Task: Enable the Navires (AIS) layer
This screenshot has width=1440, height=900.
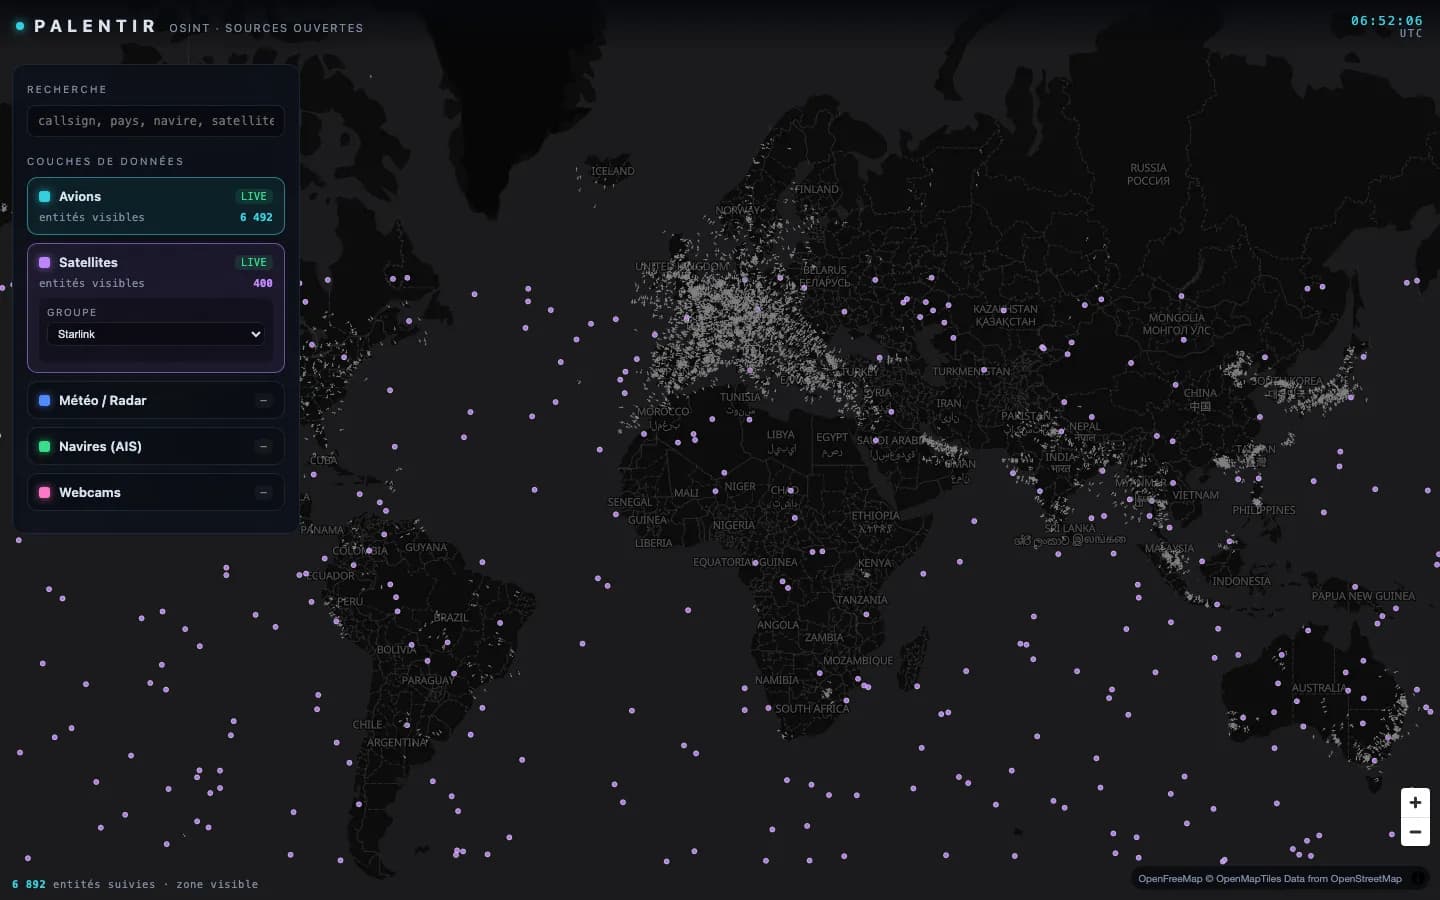Action: (156, 446)
